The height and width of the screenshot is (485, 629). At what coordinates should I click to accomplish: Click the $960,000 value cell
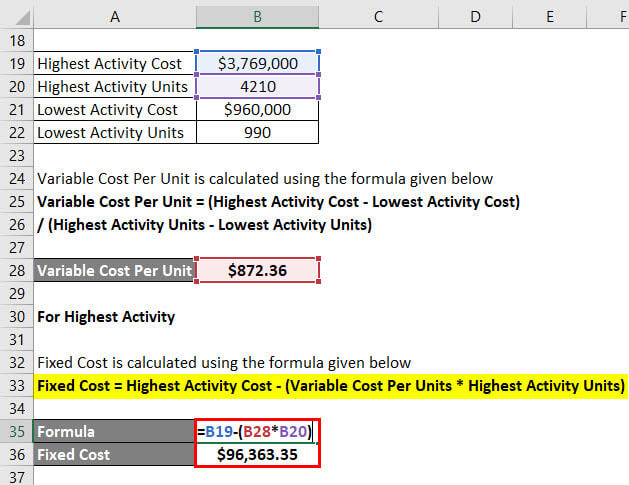point(258,109)
